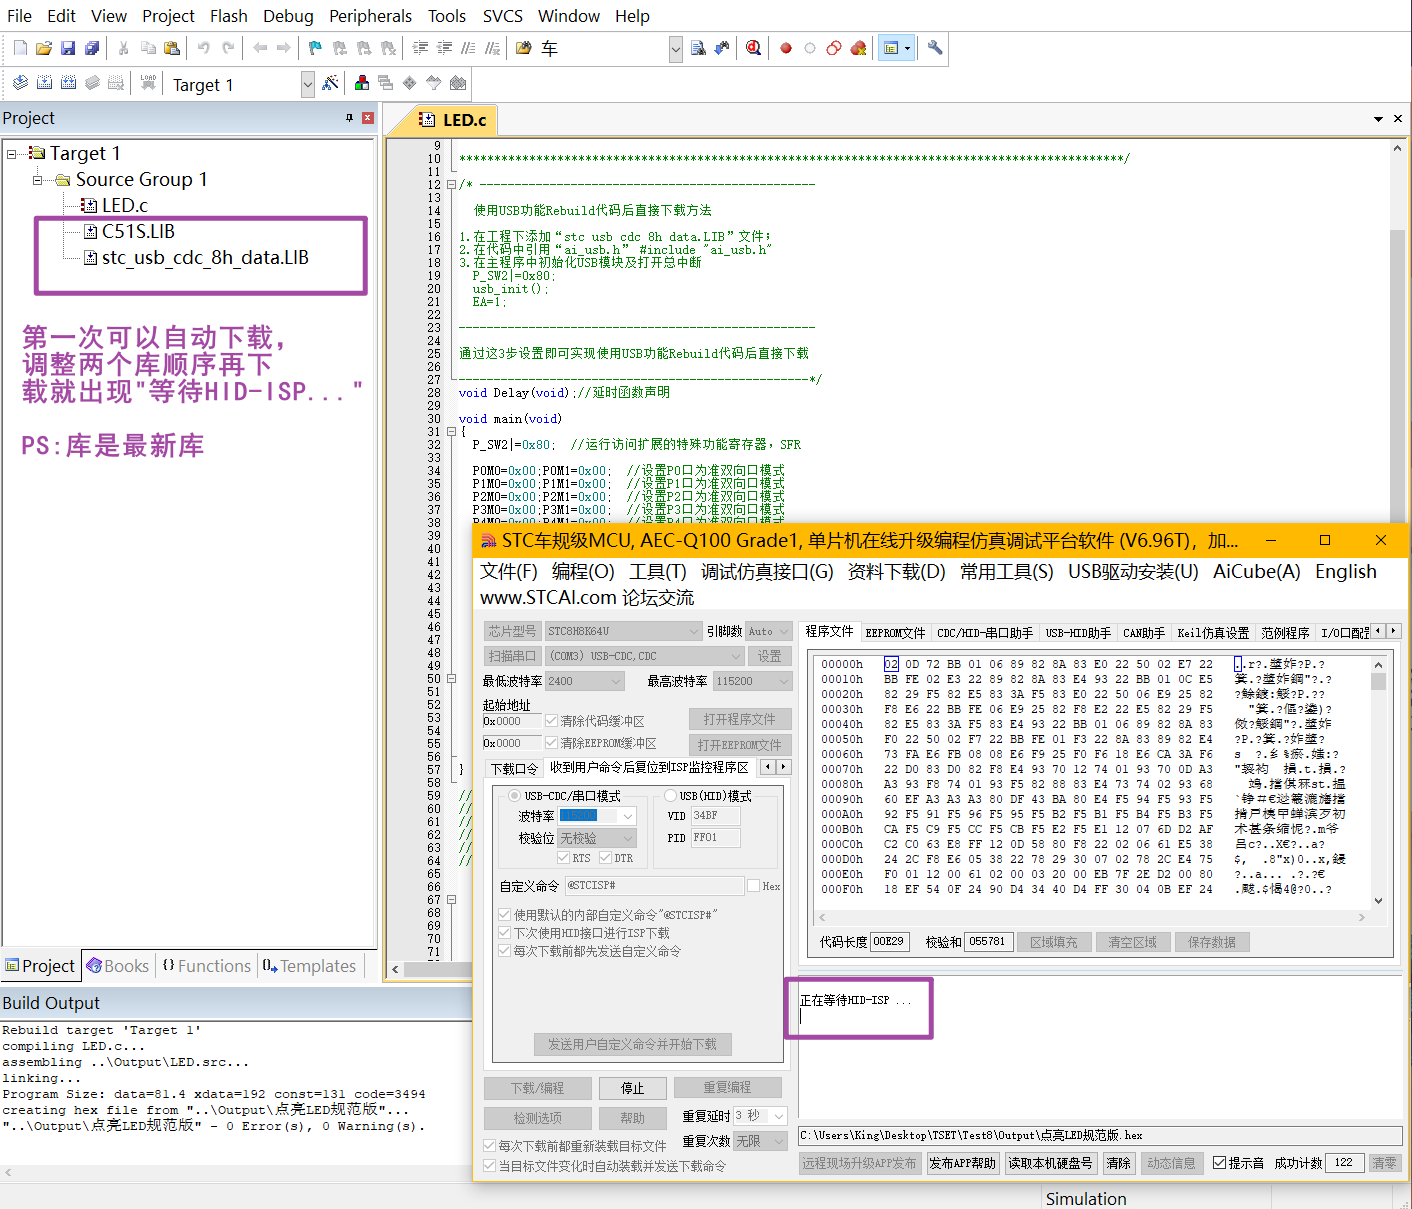
Task: Toggle 提示音 checkbox
Action: (1219, 1163)
